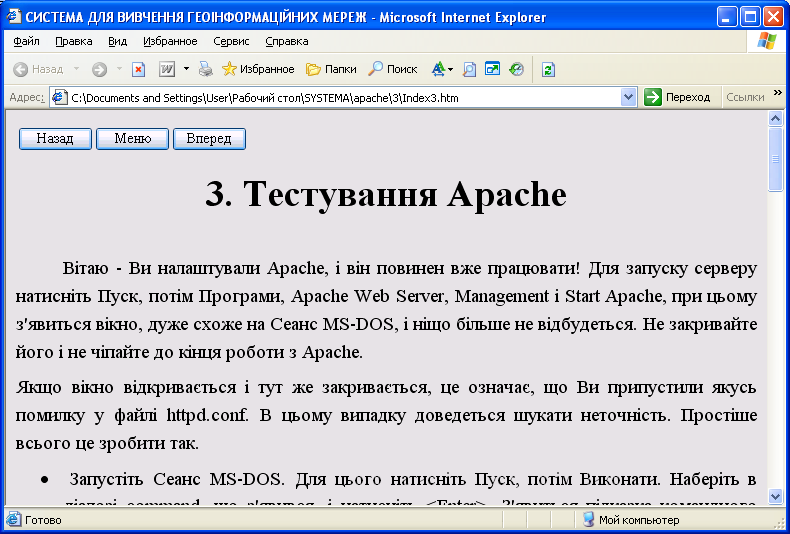Click the Edit with Microsoft Word icon
The height and width of the screenshot is (534, 790).
tap(167, 70)
